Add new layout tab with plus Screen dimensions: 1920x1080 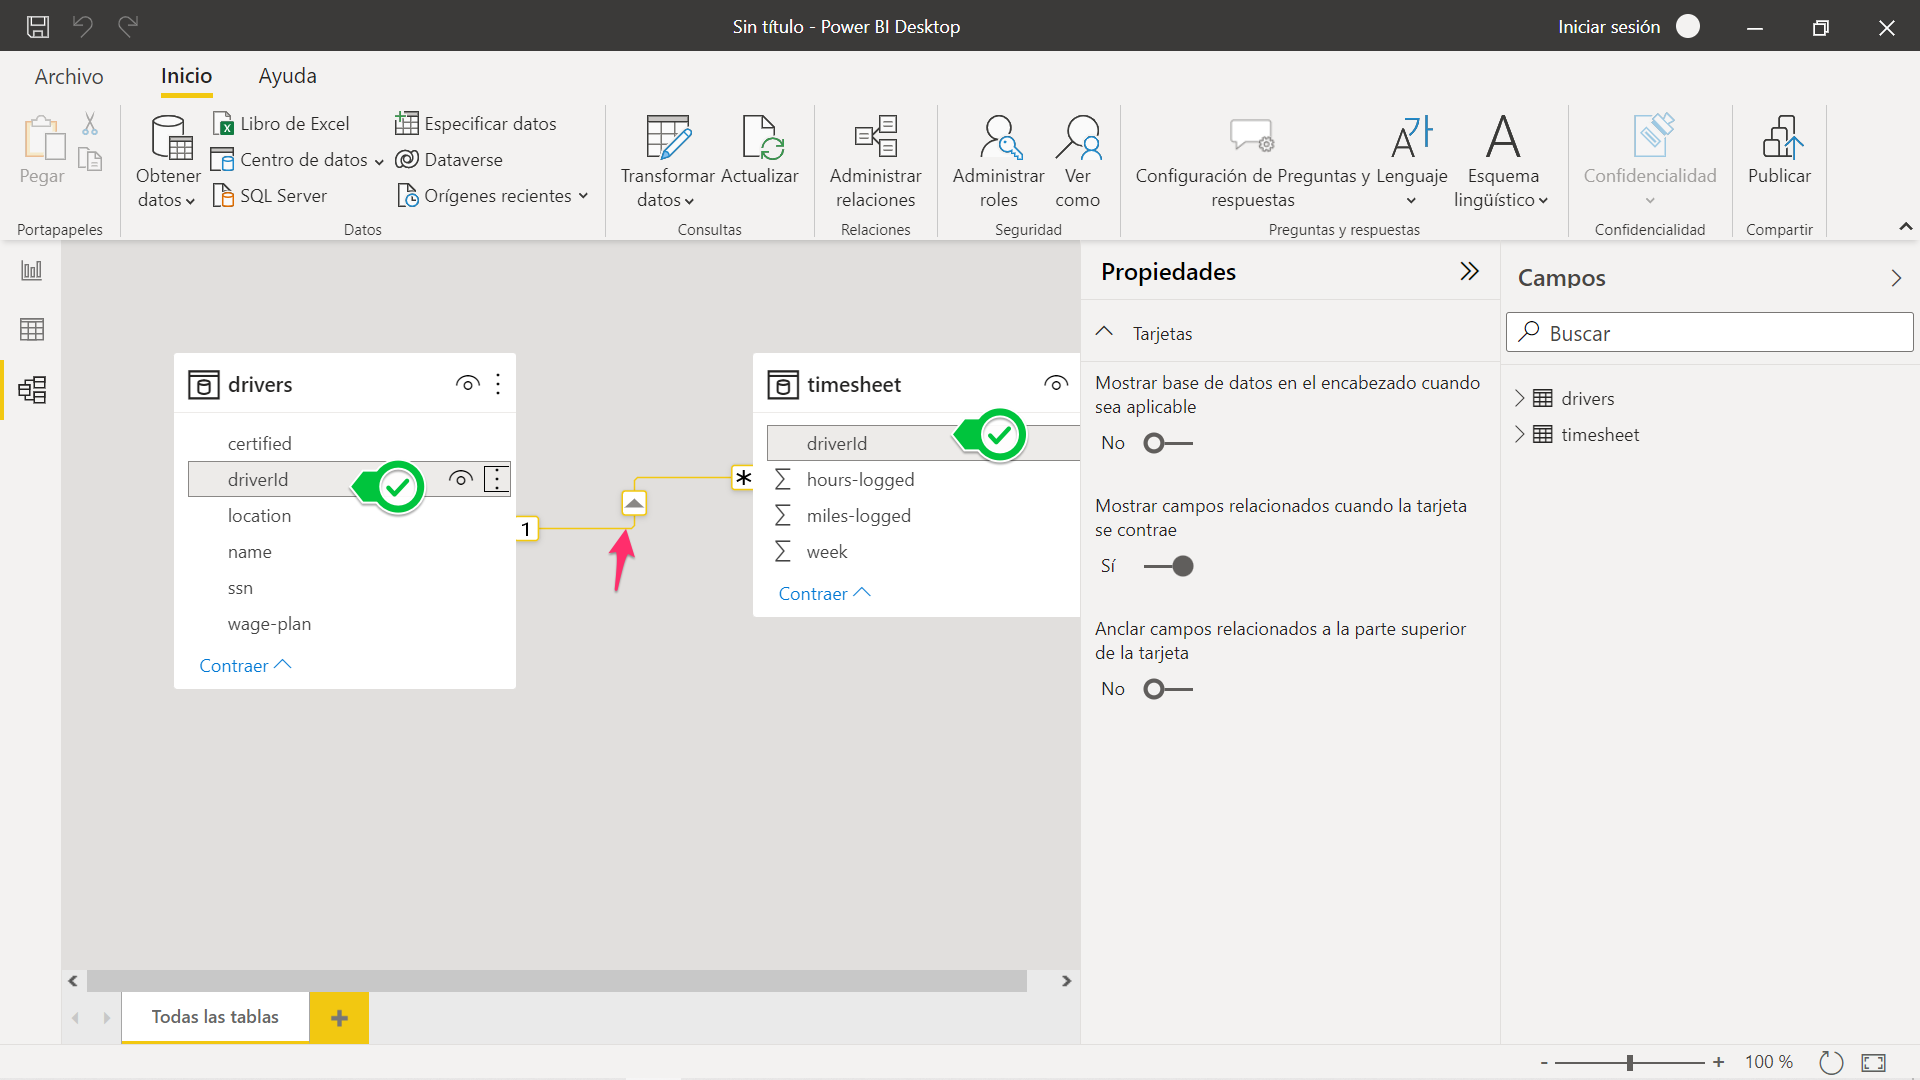pyautogui.click(x=339, y=1018)
